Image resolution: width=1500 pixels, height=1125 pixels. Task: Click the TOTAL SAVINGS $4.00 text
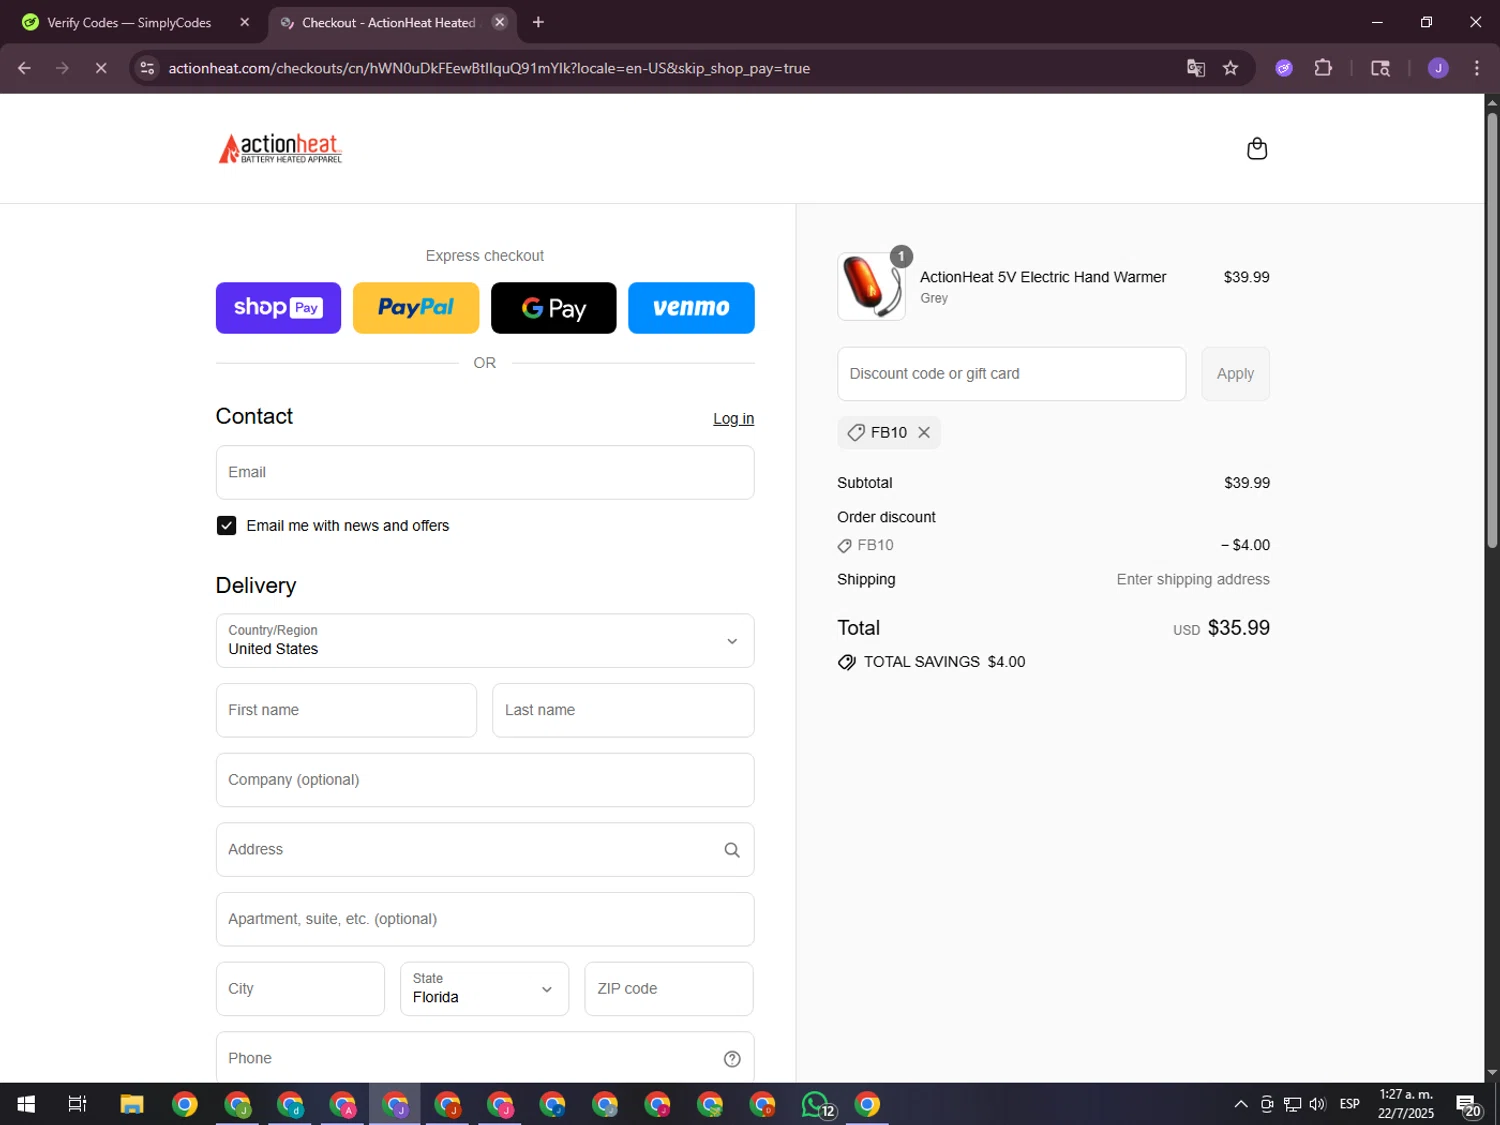pos(944,662)
